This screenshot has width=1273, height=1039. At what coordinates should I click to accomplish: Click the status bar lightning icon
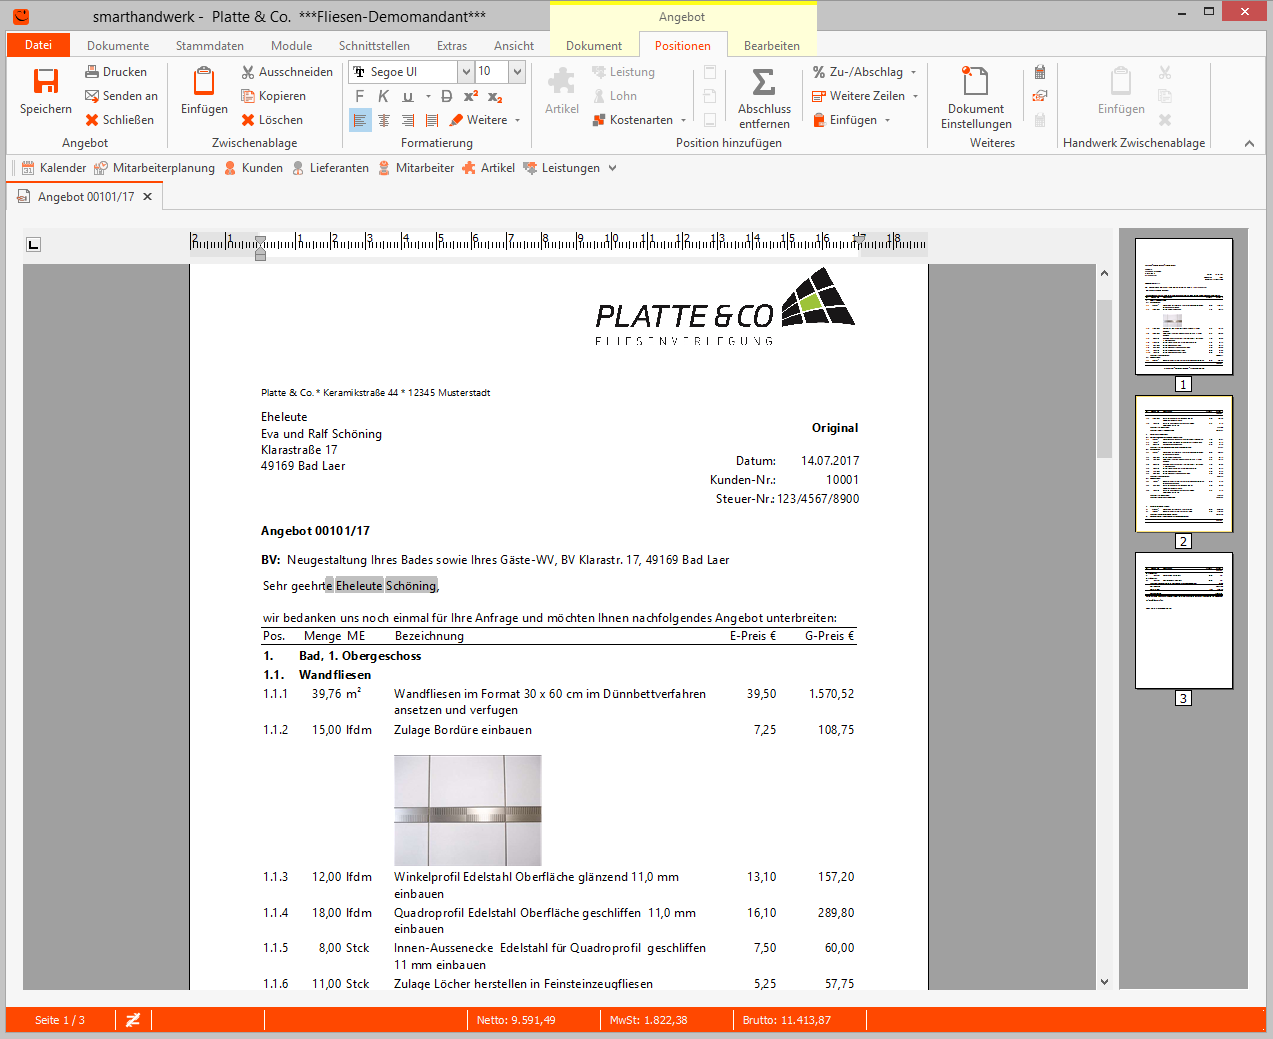coord(133,1020)
